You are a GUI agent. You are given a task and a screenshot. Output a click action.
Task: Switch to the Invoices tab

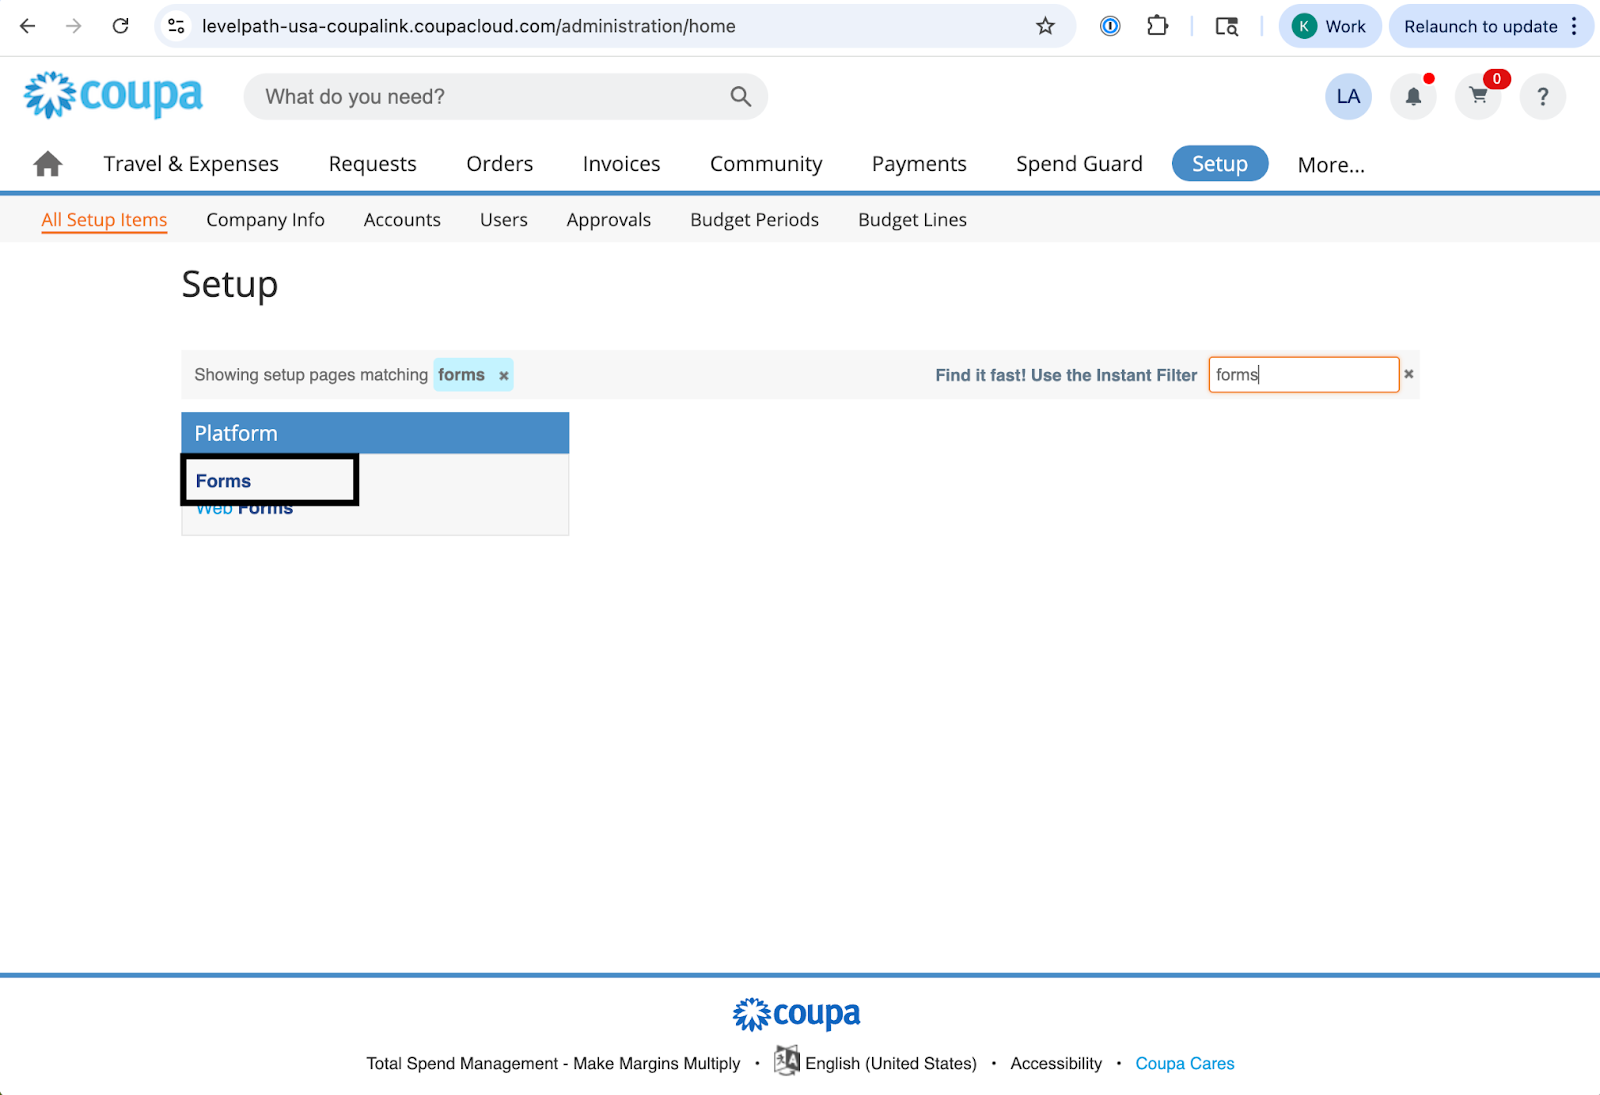[x=621, y=164]
